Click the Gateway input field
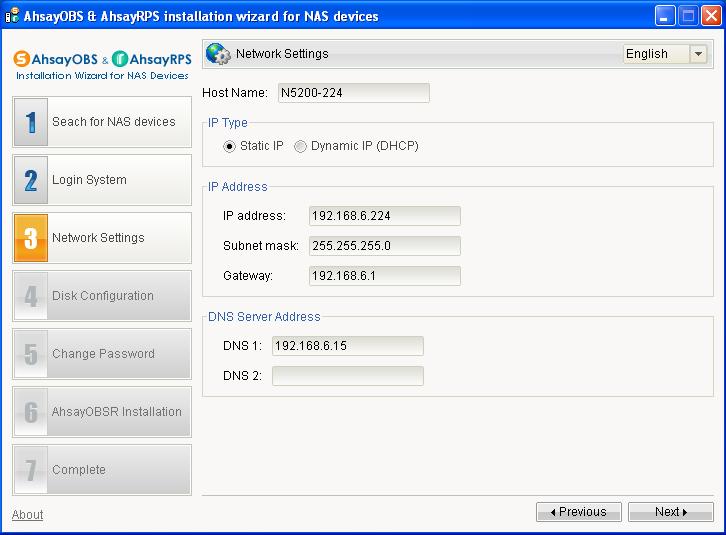This screenshot has height=535, width=726. click(x=385, y=276)
